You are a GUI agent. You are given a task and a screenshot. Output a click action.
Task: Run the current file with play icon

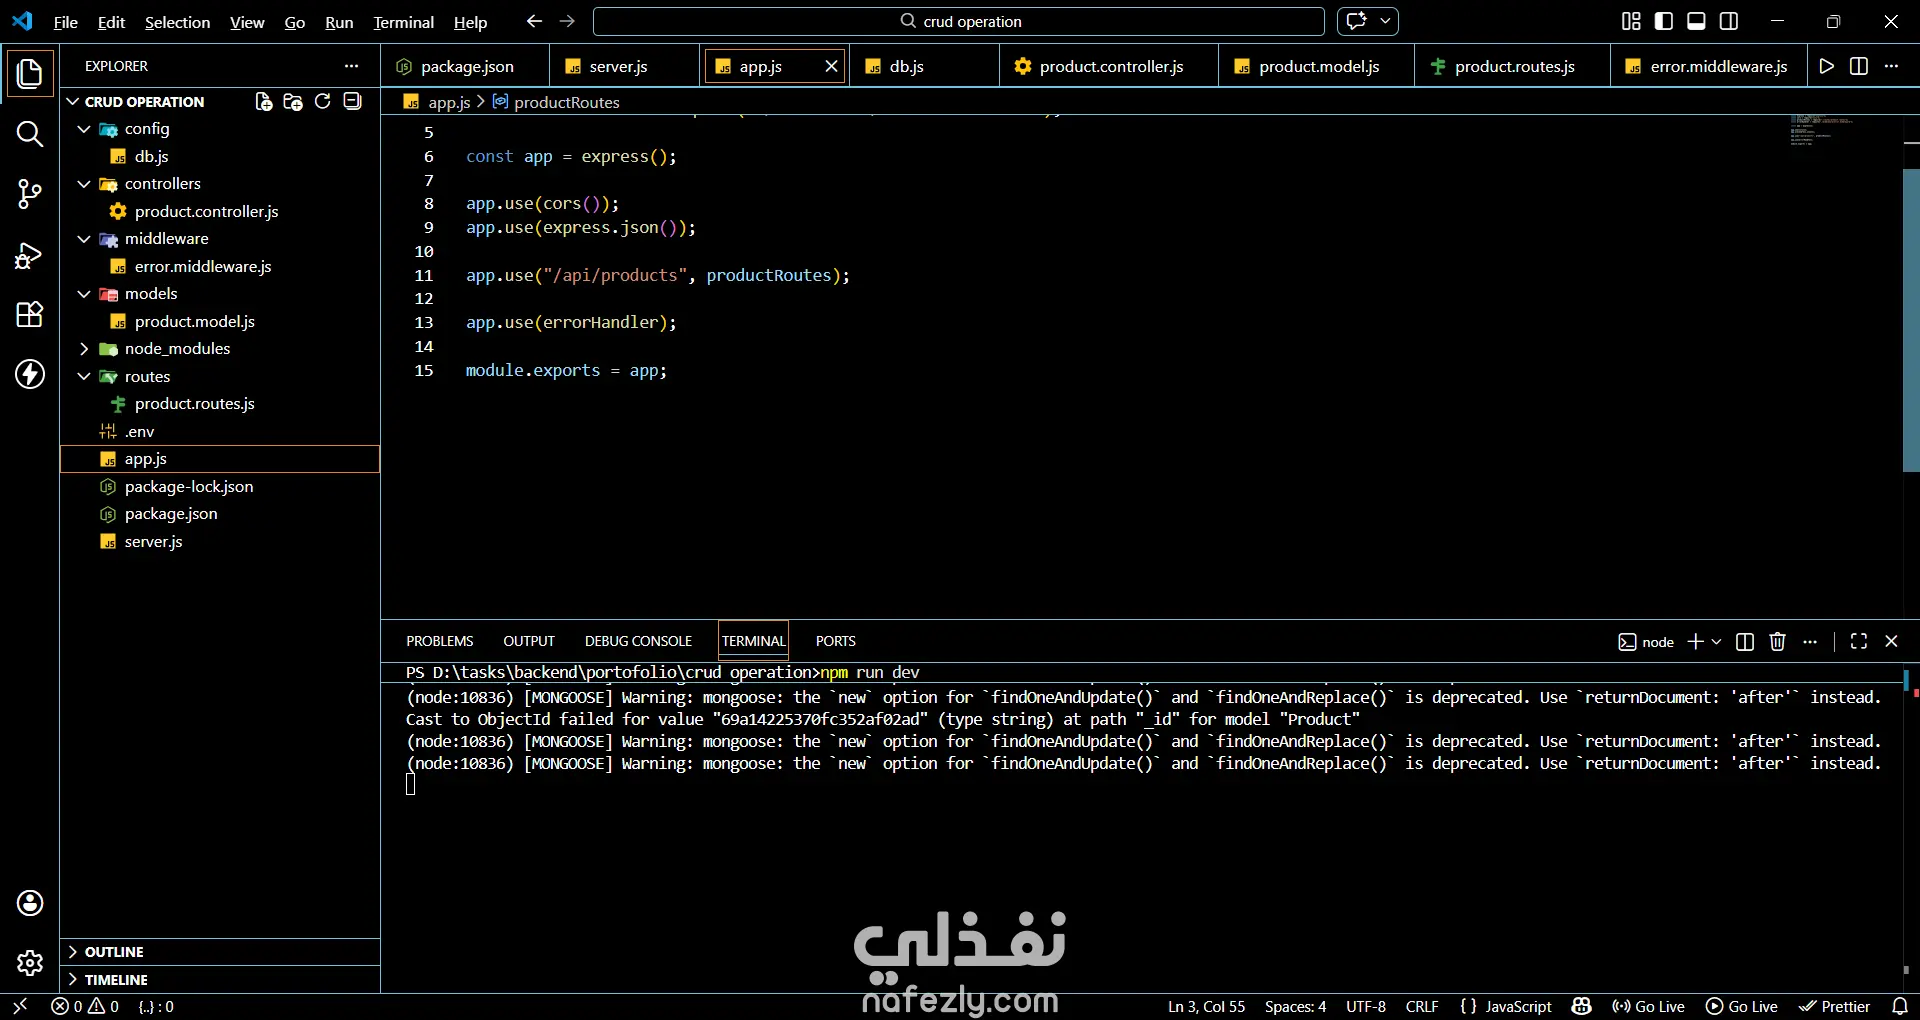pyautogui.click(x=1827, y=66)
